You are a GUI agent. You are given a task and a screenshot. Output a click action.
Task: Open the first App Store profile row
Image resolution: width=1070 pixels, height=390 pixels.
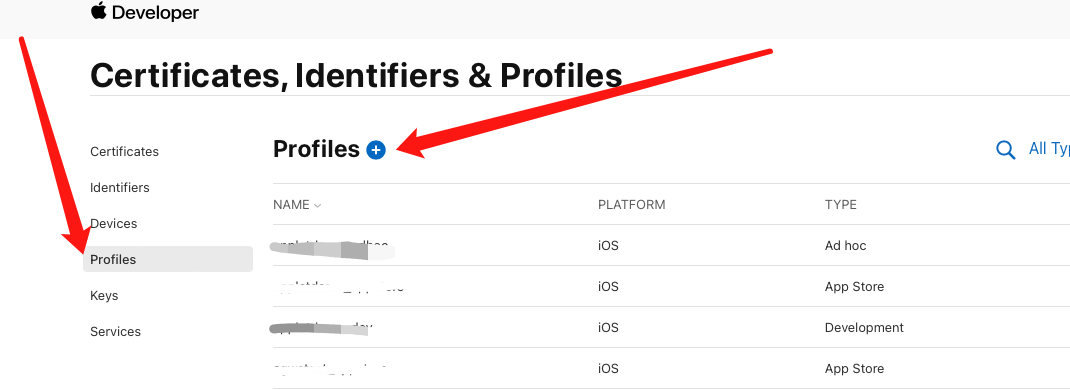click(671, 286)
